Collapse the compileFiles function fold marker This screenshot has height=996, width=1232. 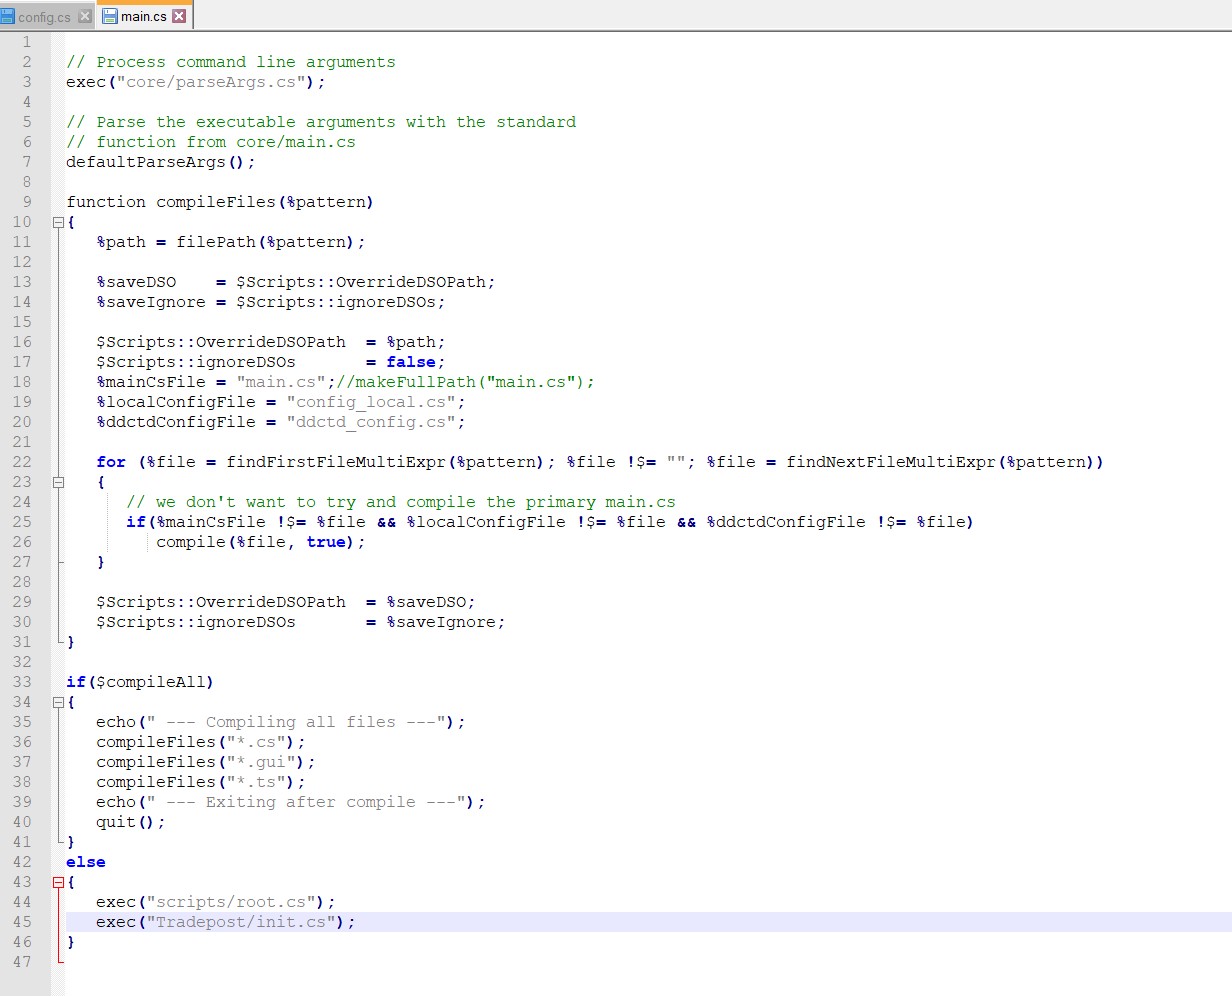[x=58, y=222]
